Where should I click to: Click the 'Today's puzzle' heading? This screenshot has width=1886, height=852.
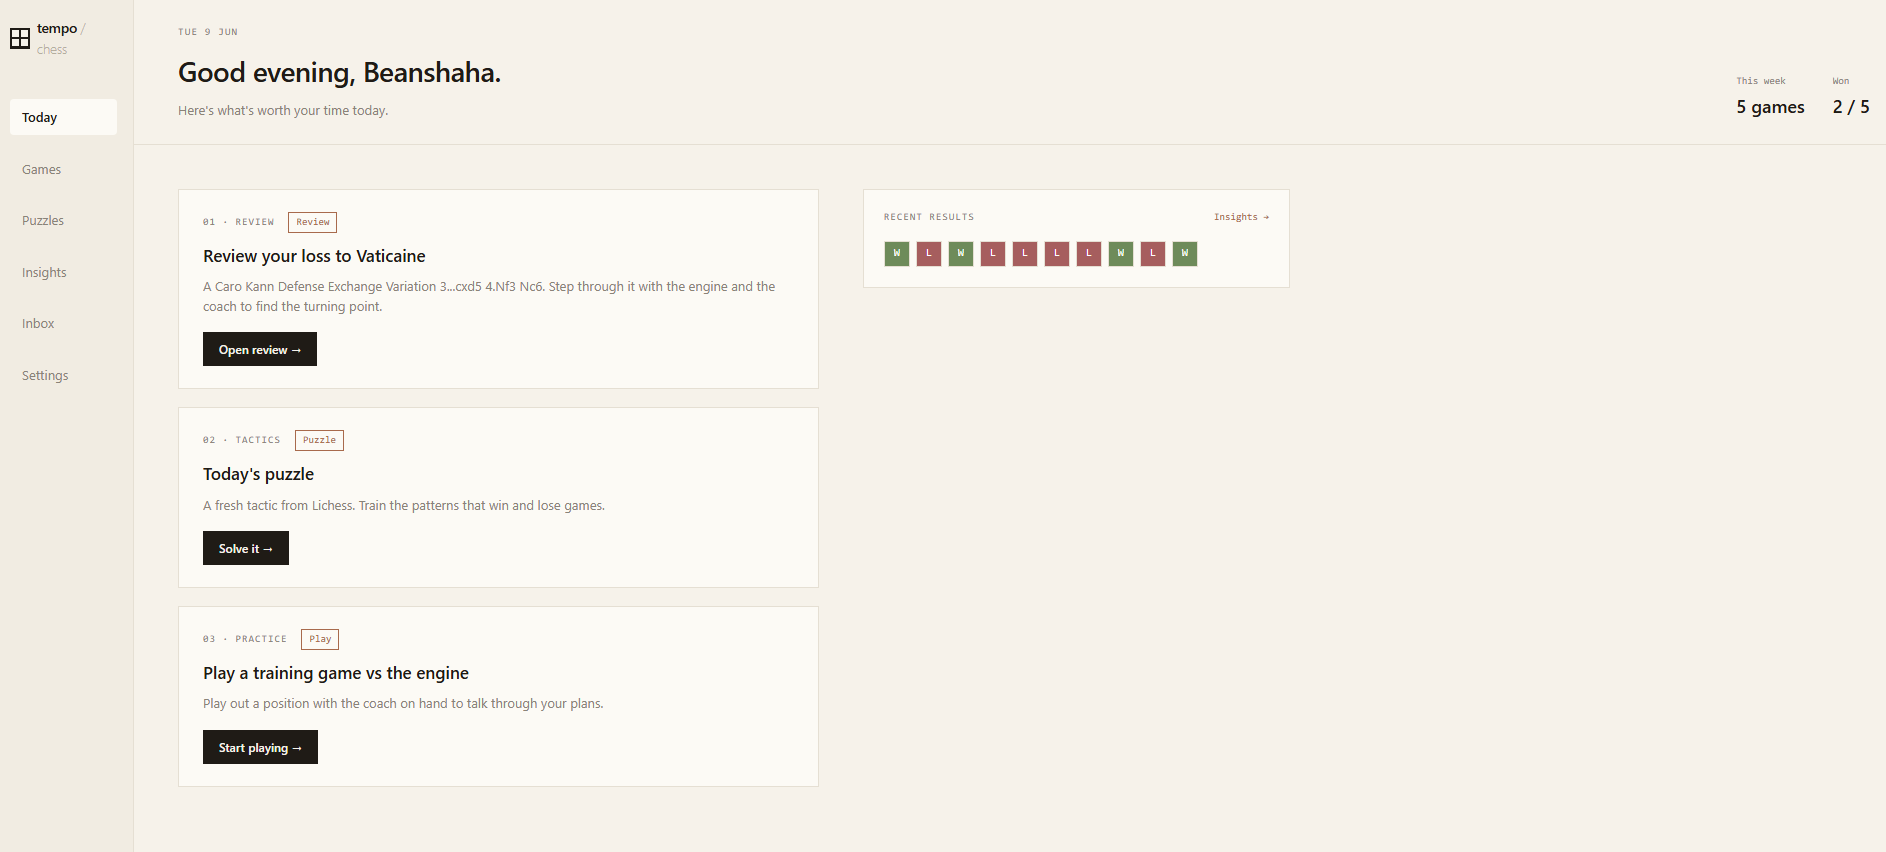coord(258,474)
